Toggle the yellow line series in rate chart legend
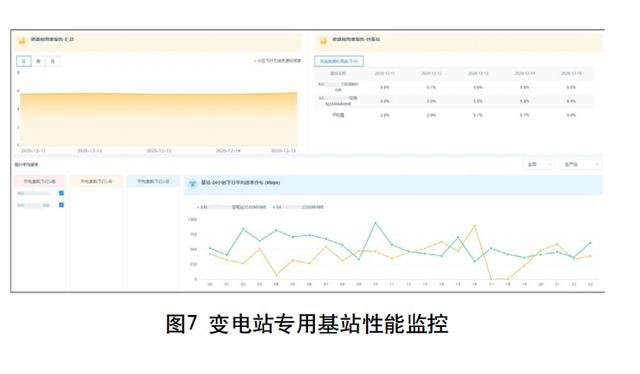 pos(232,207)
